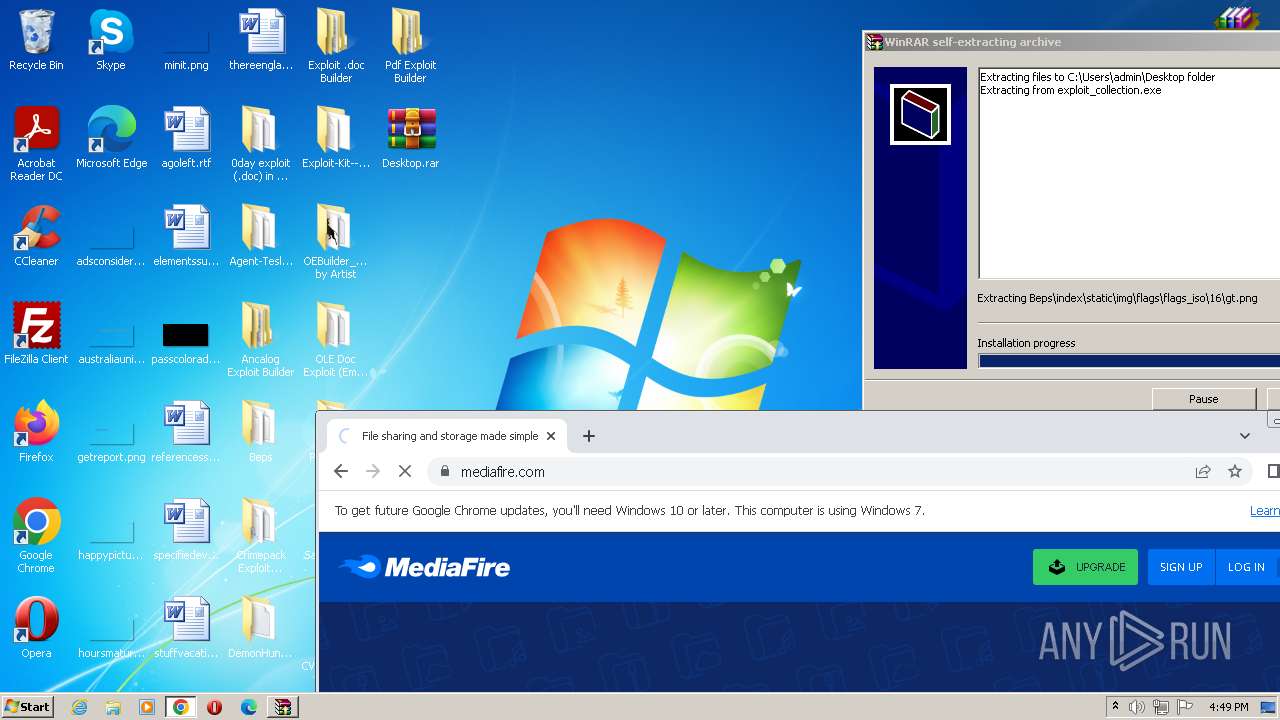
Task: Switch to WinRAR task in the taskbar
Action: tap(283, 707)
